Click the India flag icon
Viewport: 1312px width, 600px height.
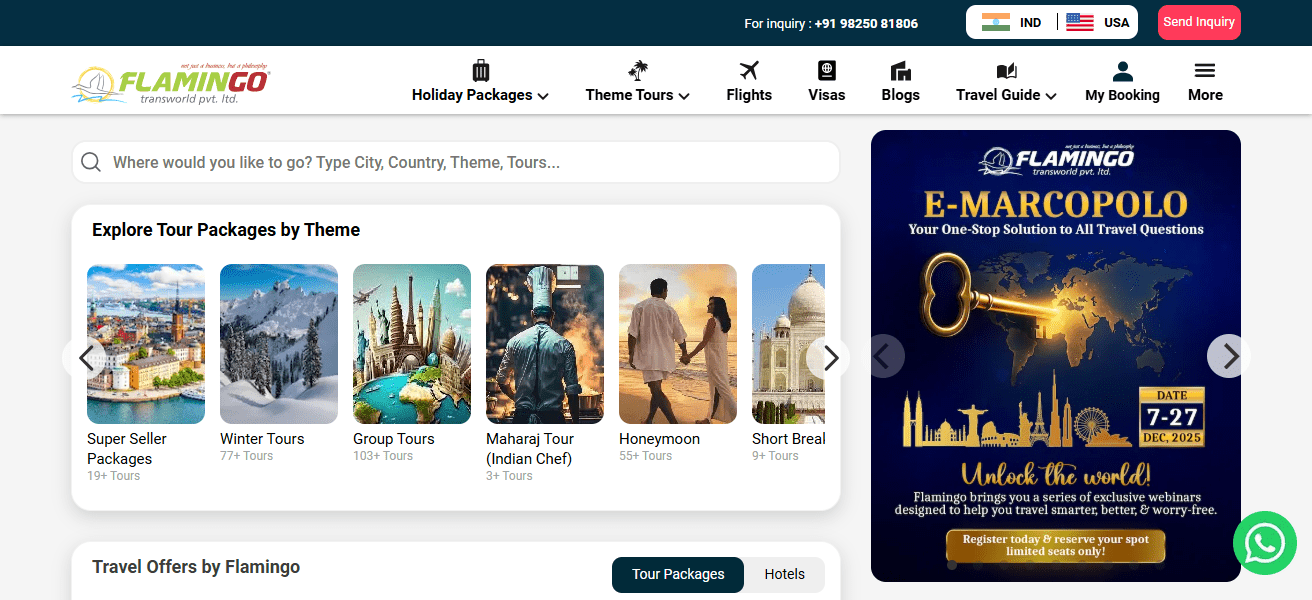(995, 22)
